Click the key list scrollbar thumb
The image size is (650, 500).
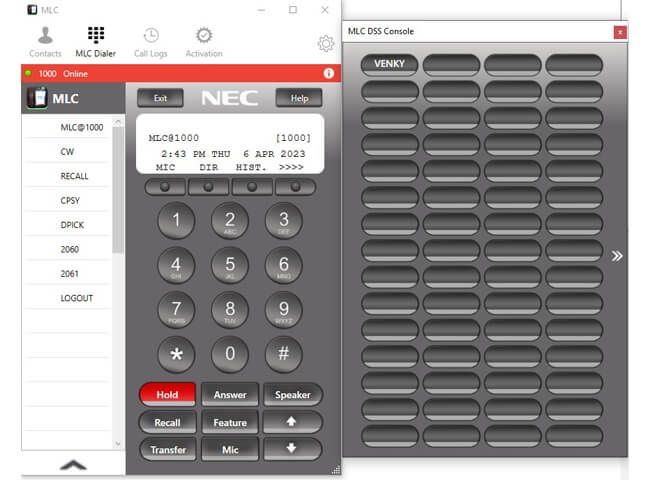[x=118, y=189]
